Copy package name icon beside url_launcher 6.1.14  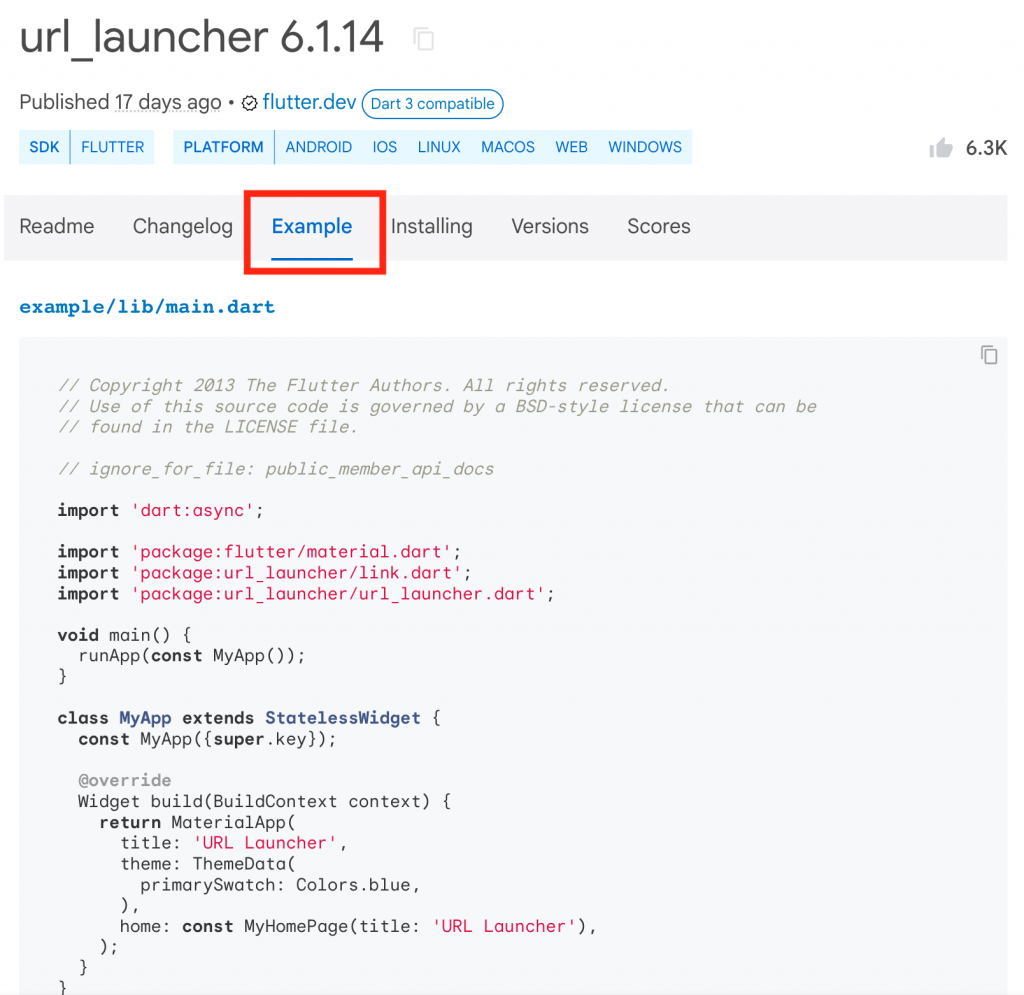pos(423,39)
